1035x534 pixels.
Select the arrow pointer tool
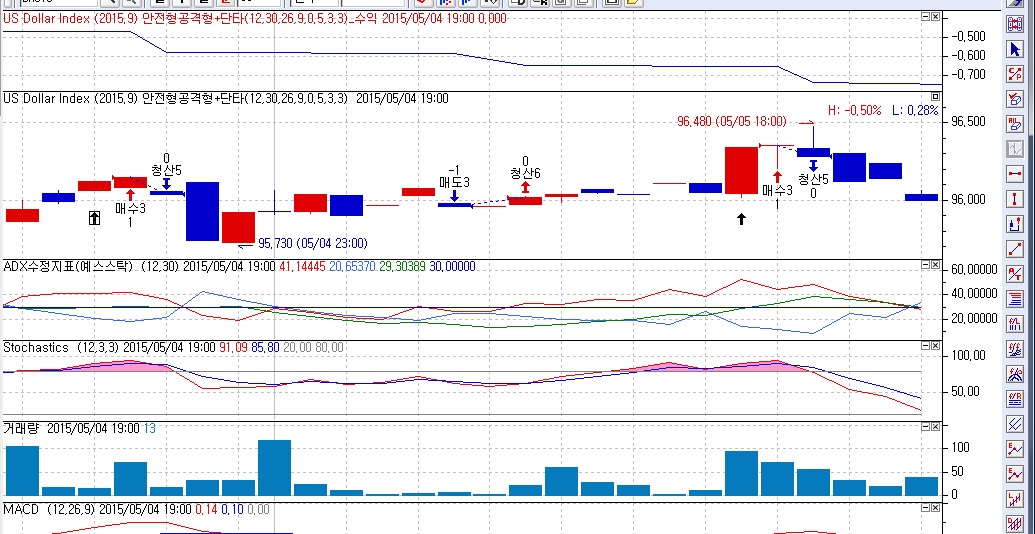click(x=1015, y=50)
